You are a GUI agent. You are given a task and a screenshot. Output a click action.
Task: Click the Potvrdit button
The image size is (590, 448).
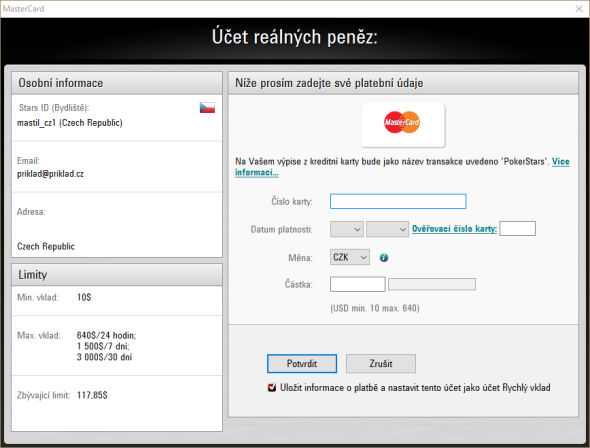tap(302, 363)
